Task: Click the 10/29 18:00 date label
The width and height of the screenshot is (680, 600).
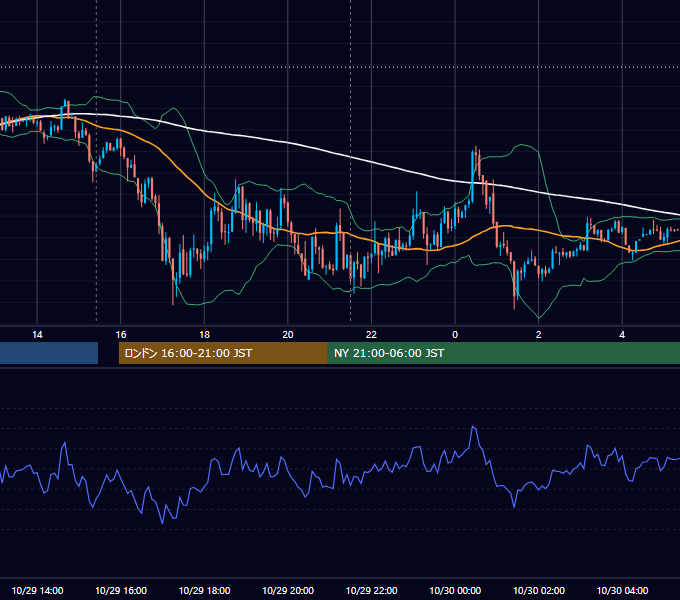Action: 204,590
